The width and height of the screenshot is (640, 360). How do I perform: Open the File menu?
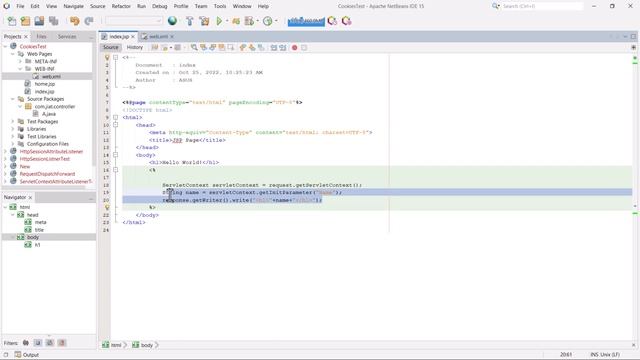(x=20, y=6)
